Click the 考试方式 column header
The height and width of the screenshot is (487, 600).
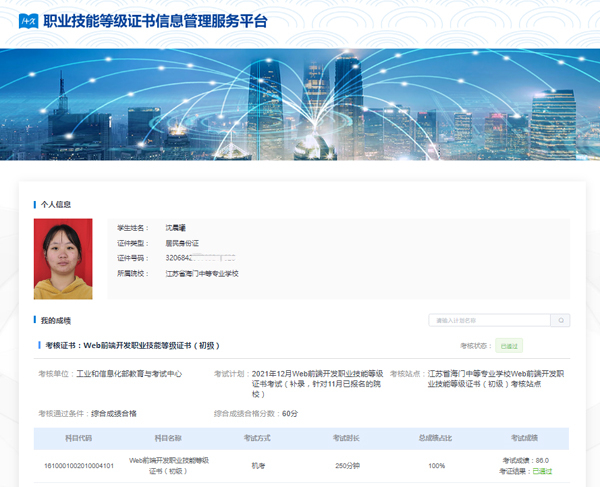point(258,438)
